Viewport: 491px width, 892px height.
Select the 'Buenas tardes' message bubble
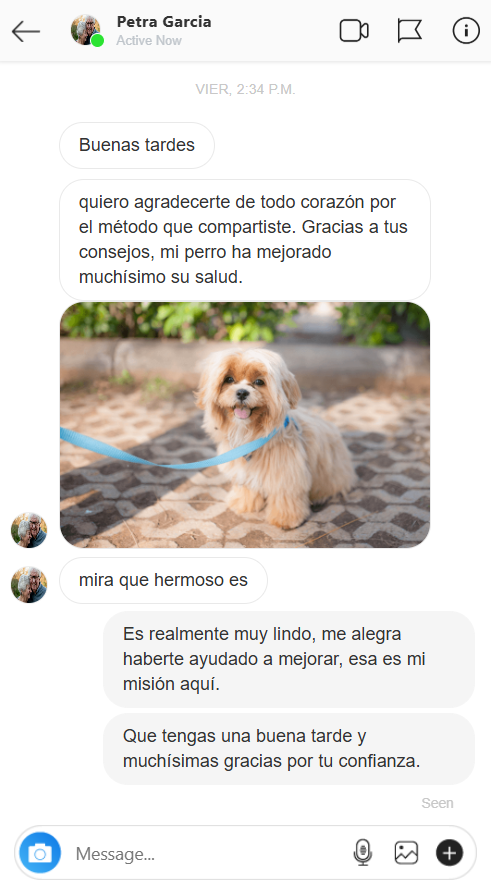[137, 145]
